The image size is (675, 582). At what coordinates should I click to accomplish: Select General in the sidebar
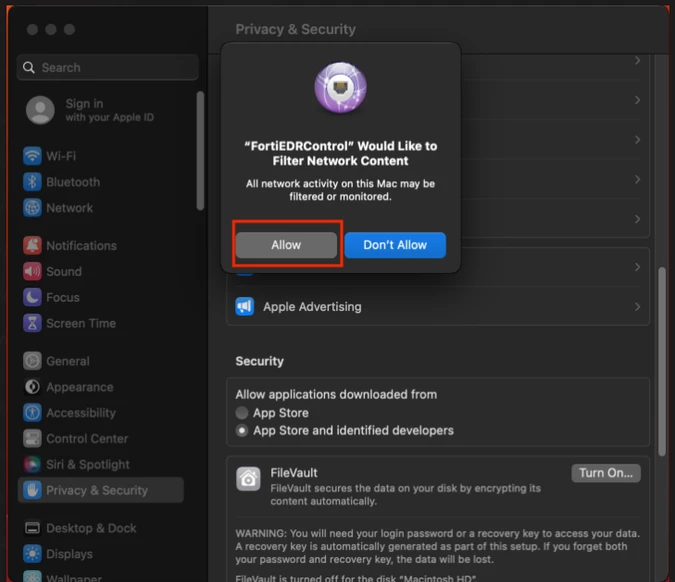click(68, 361)
